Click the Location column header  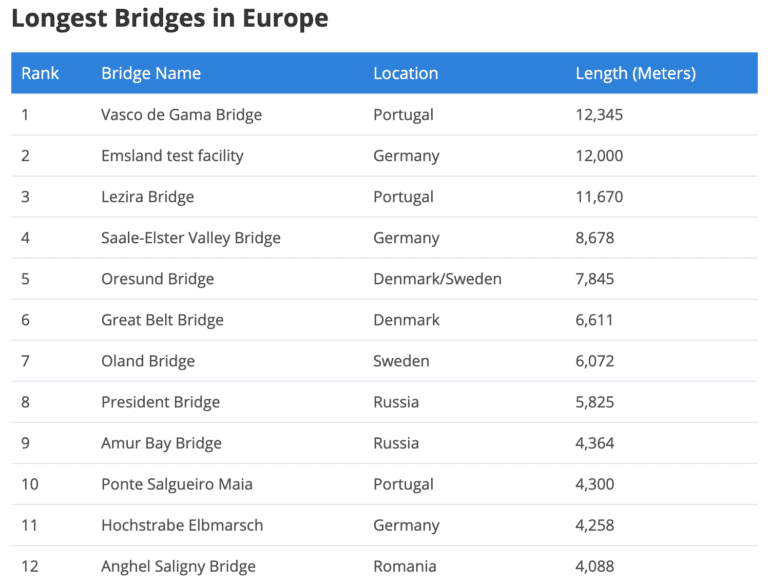[405, 73]
